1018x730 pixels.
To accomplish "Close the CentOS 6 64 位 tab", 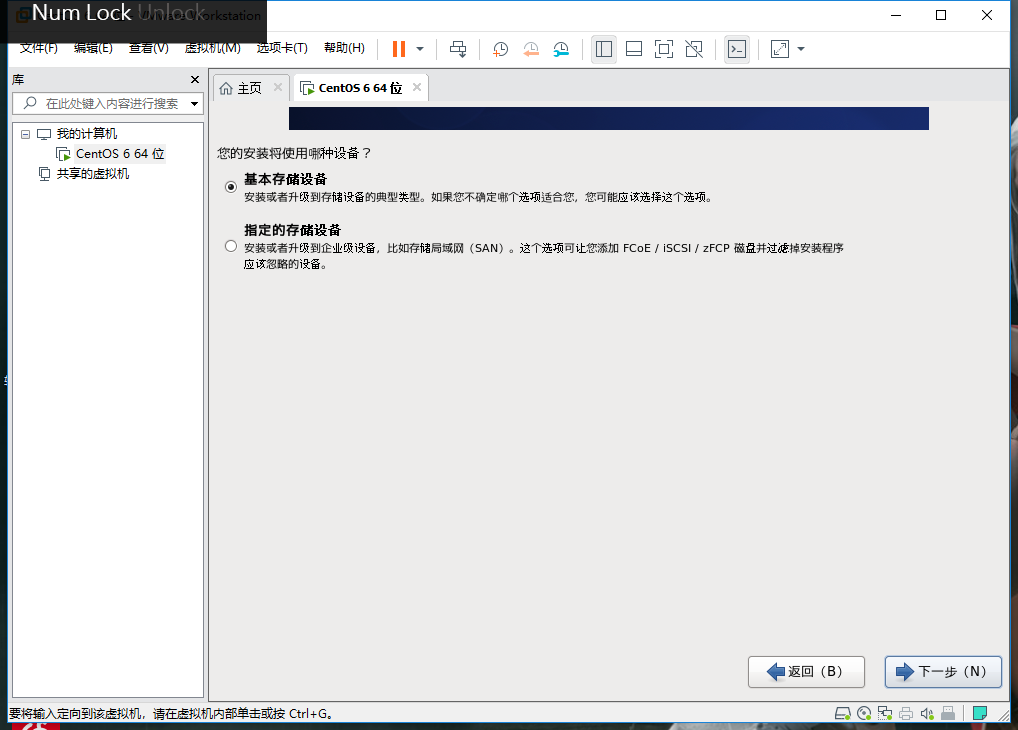I will click(x=417, y=87).
